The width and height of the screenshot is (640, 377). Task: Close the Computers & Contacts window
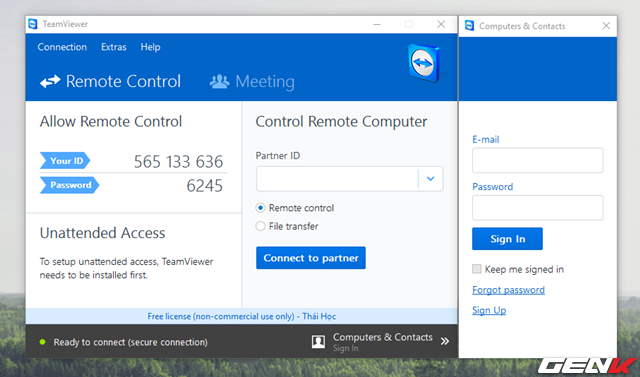tap(606, 26)
